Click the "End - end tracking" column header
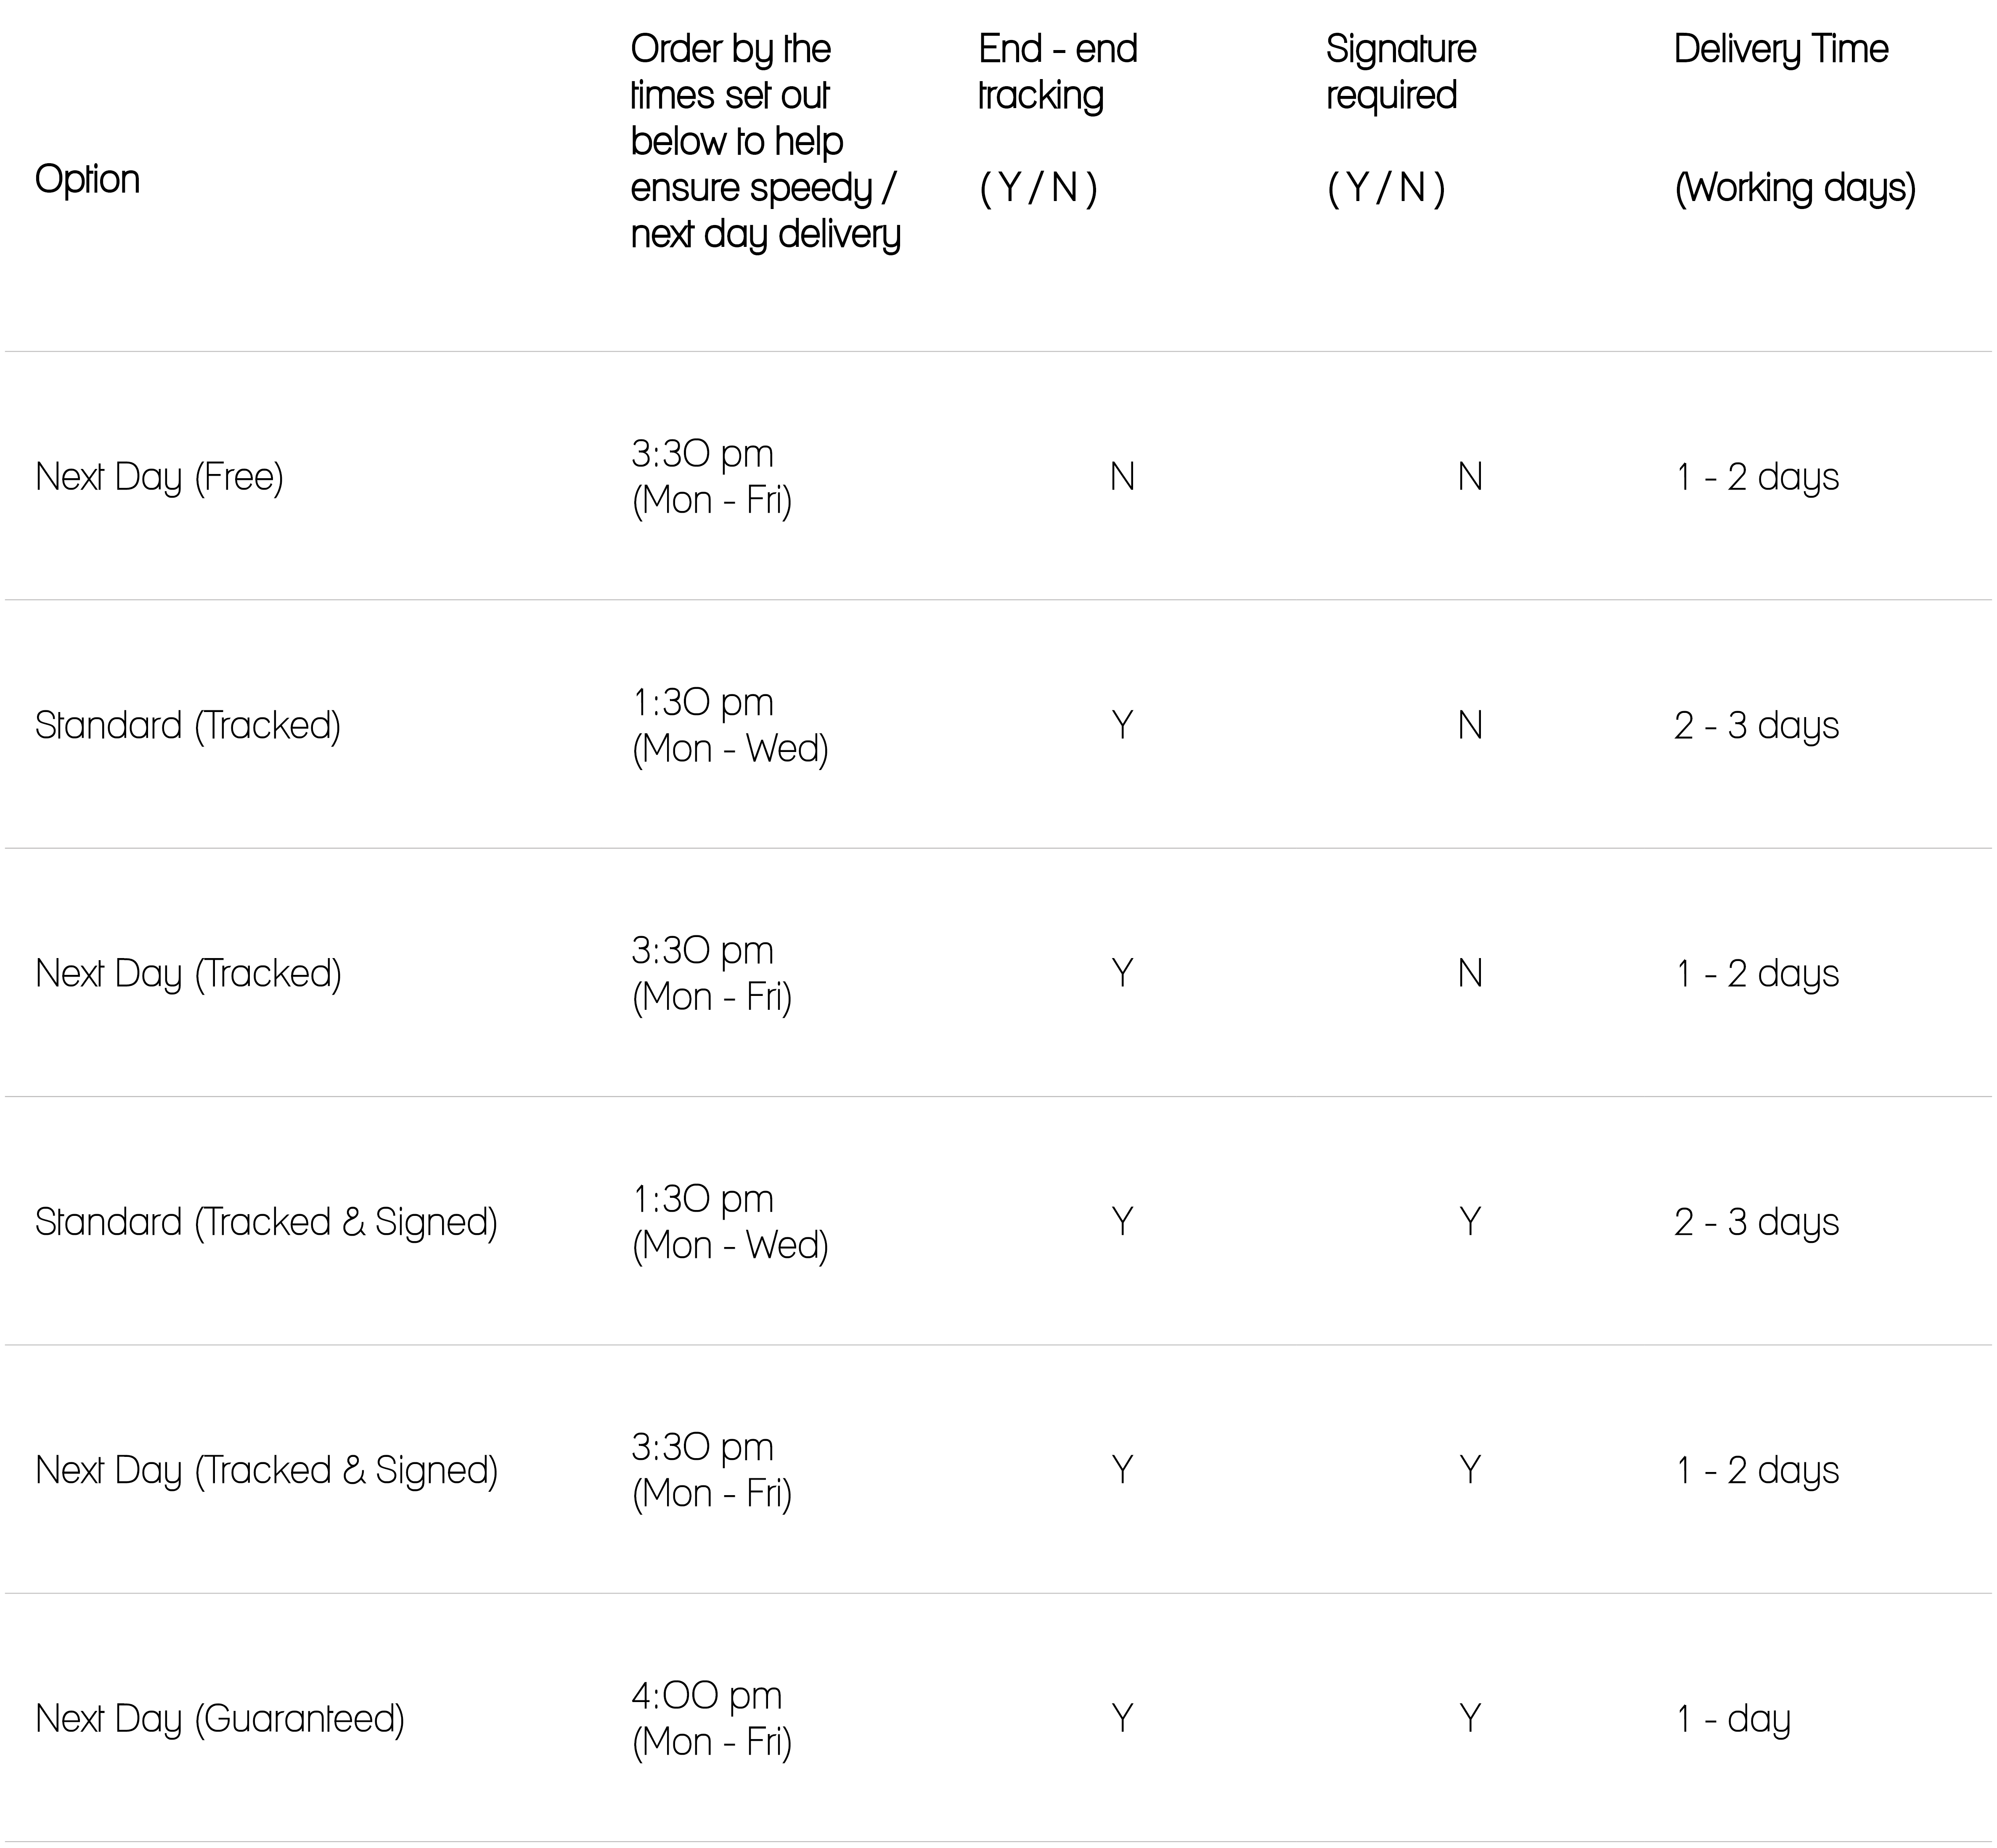 tap(1057, 72)
